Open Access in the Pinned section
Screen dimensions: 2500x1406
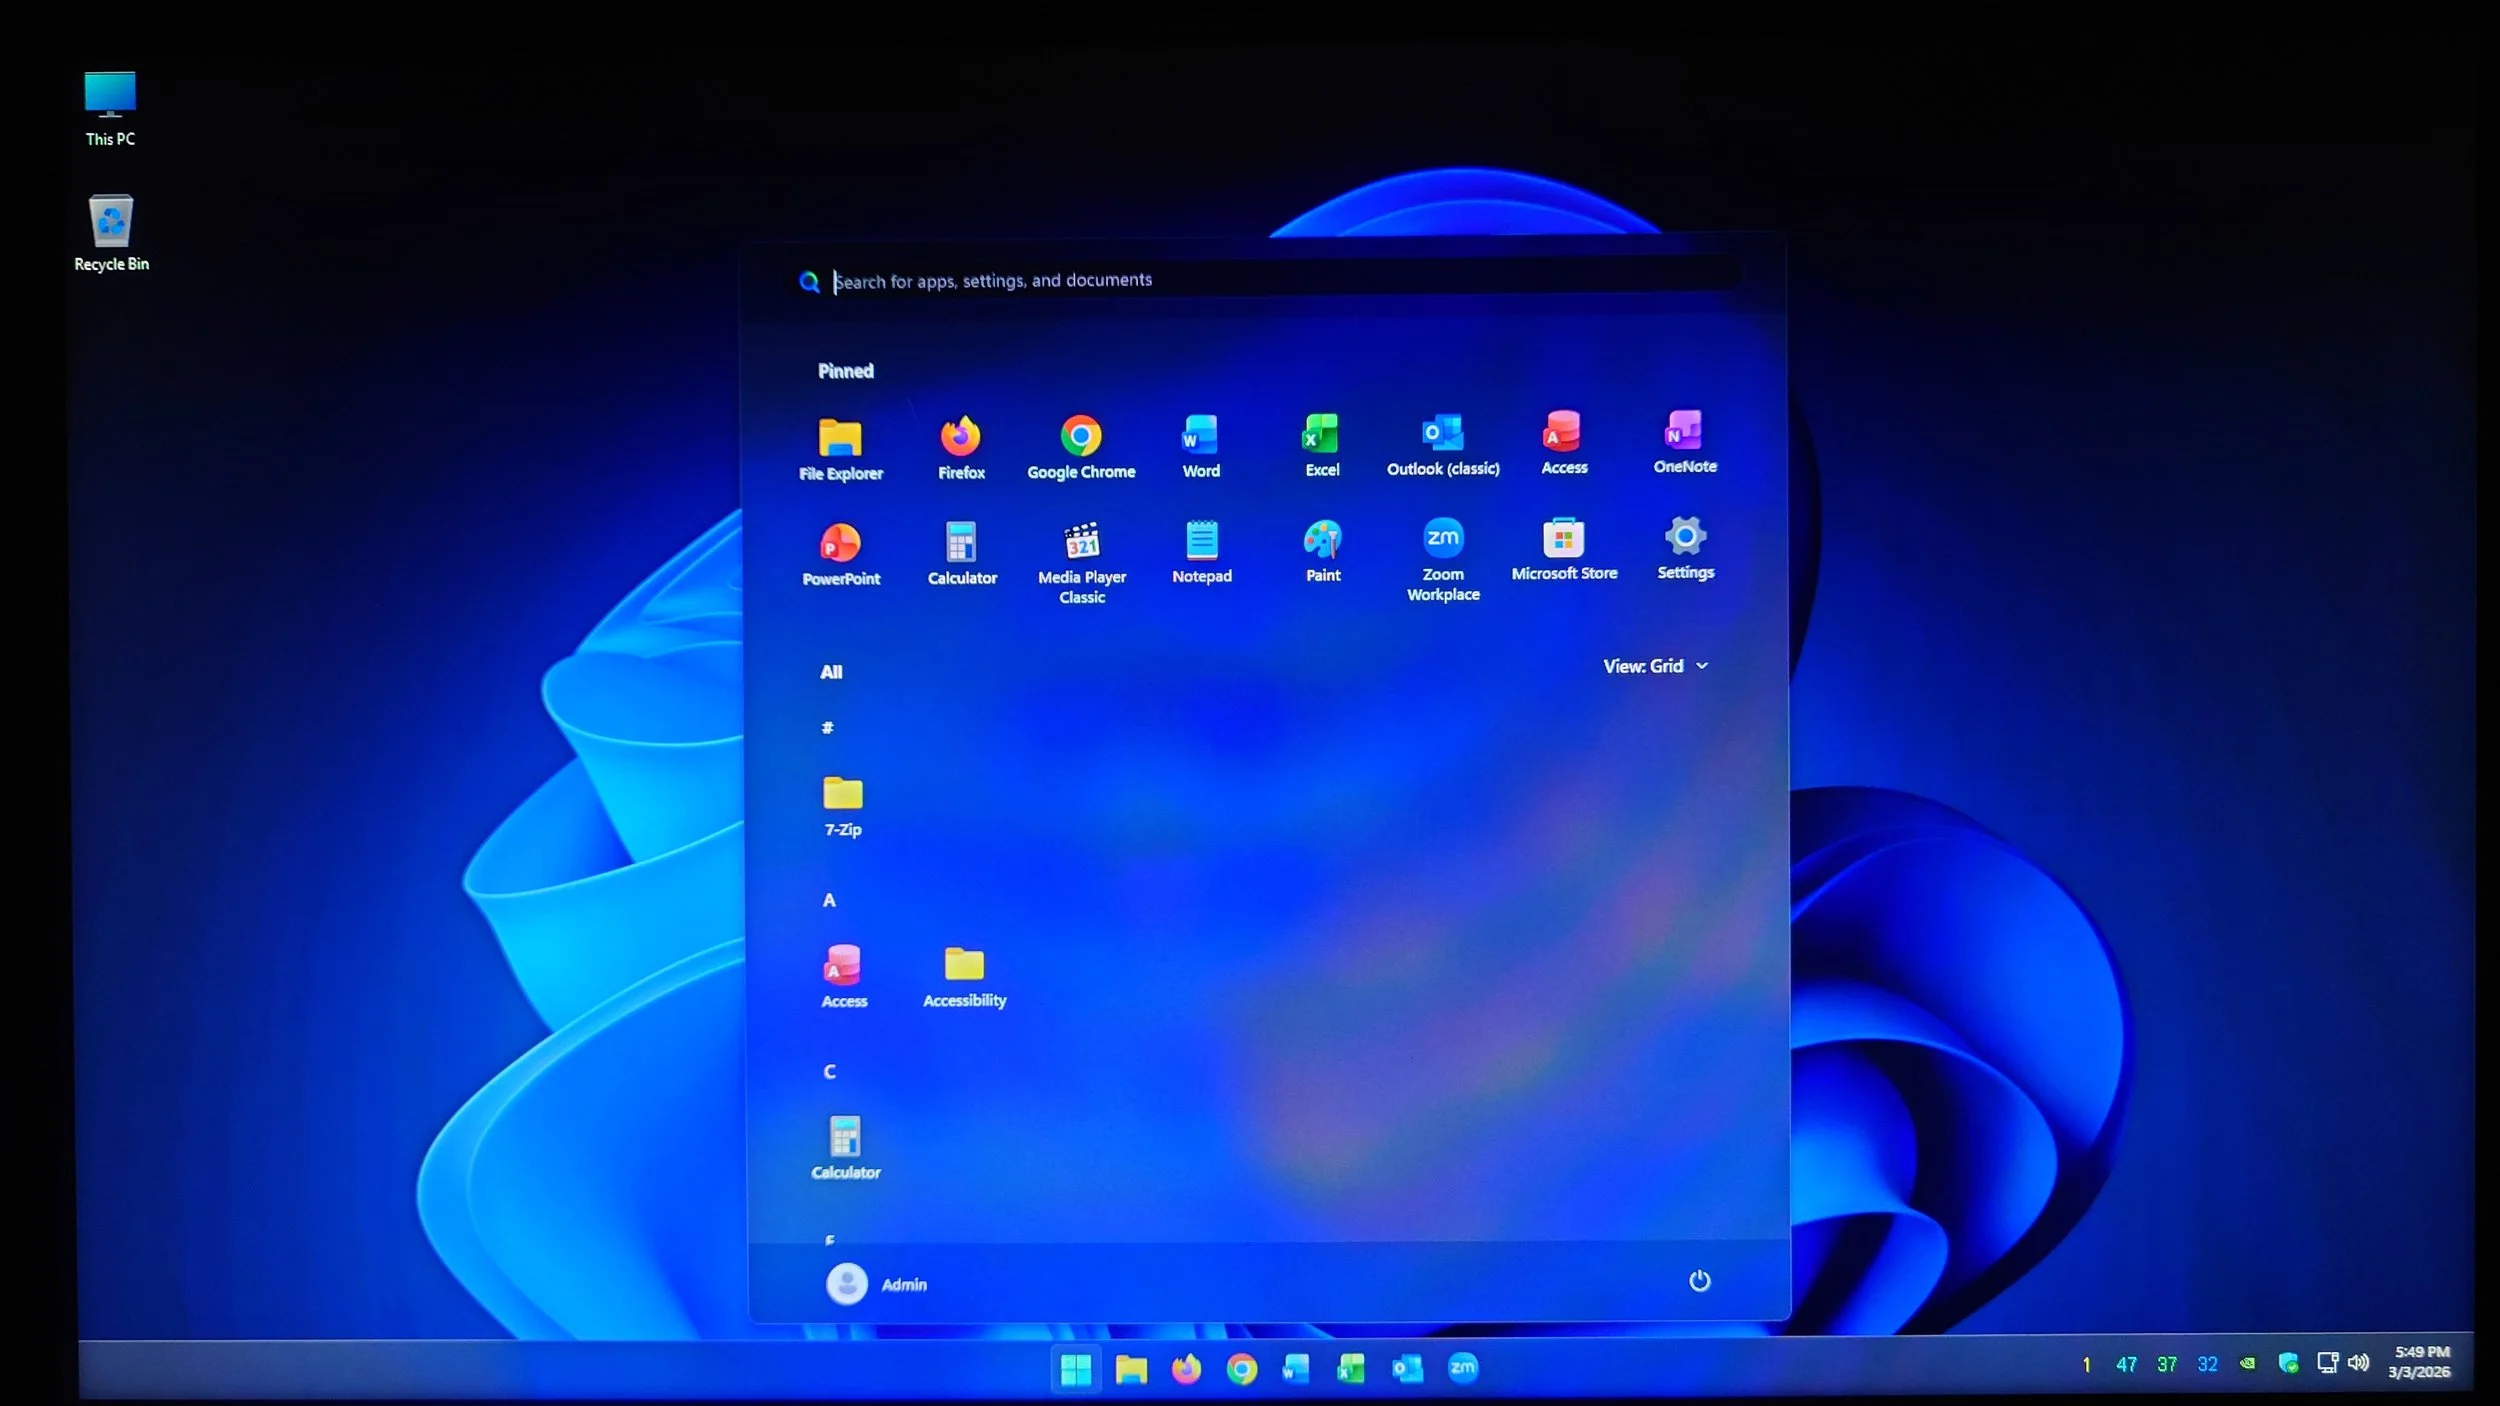pos(1564,443)
